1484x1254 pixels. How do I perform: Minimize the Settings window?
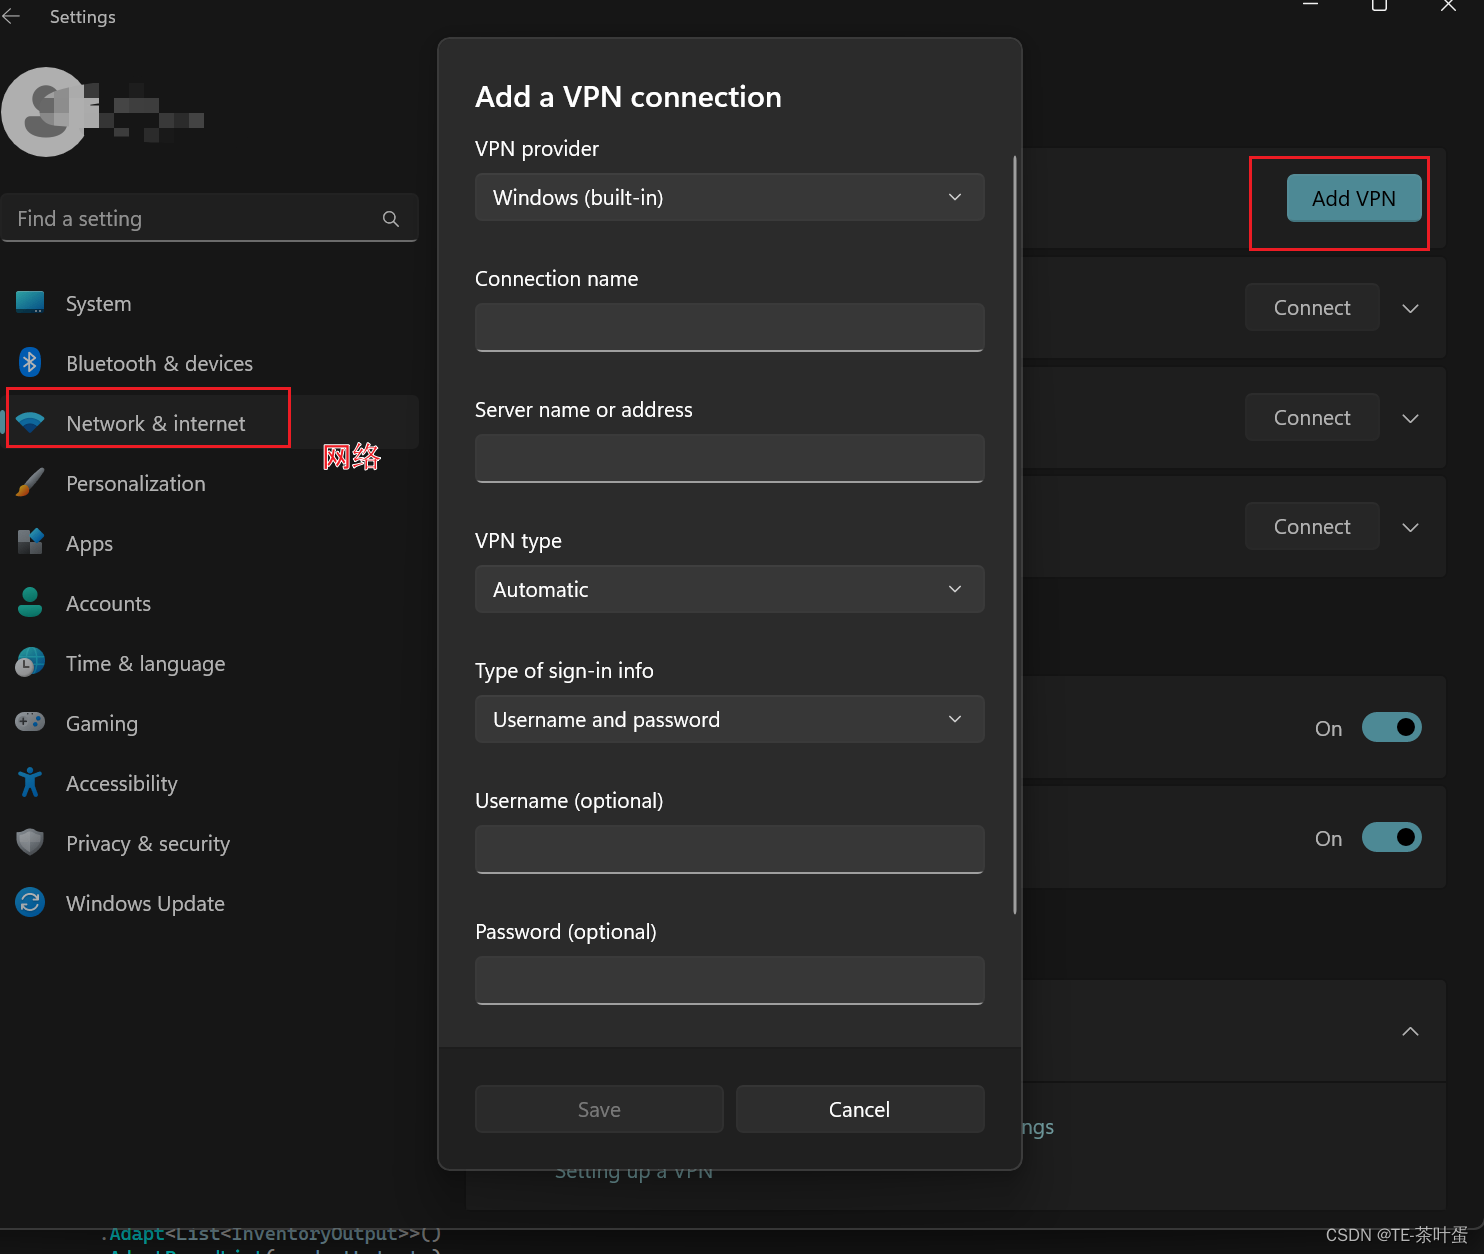pos(1310,6)
